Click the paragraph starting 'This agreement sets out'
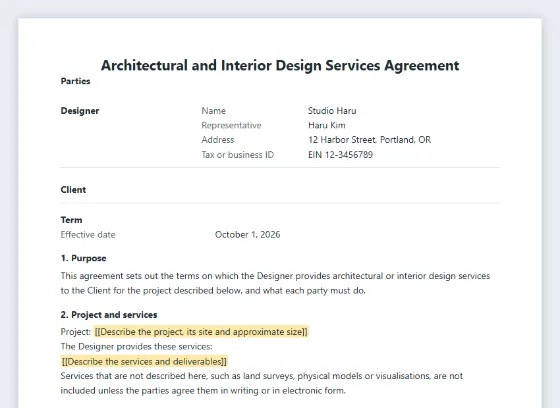 (275, 283)
